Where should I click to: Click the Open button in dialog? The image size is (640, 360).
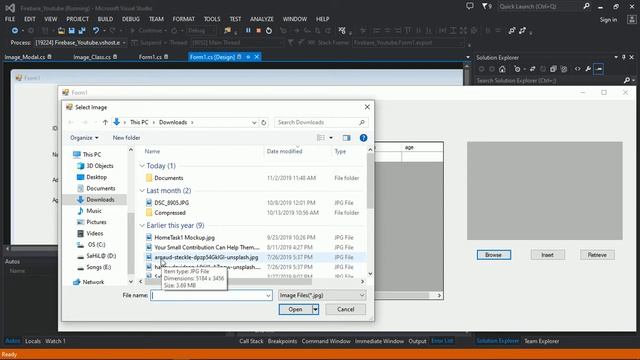pos(296,309)
